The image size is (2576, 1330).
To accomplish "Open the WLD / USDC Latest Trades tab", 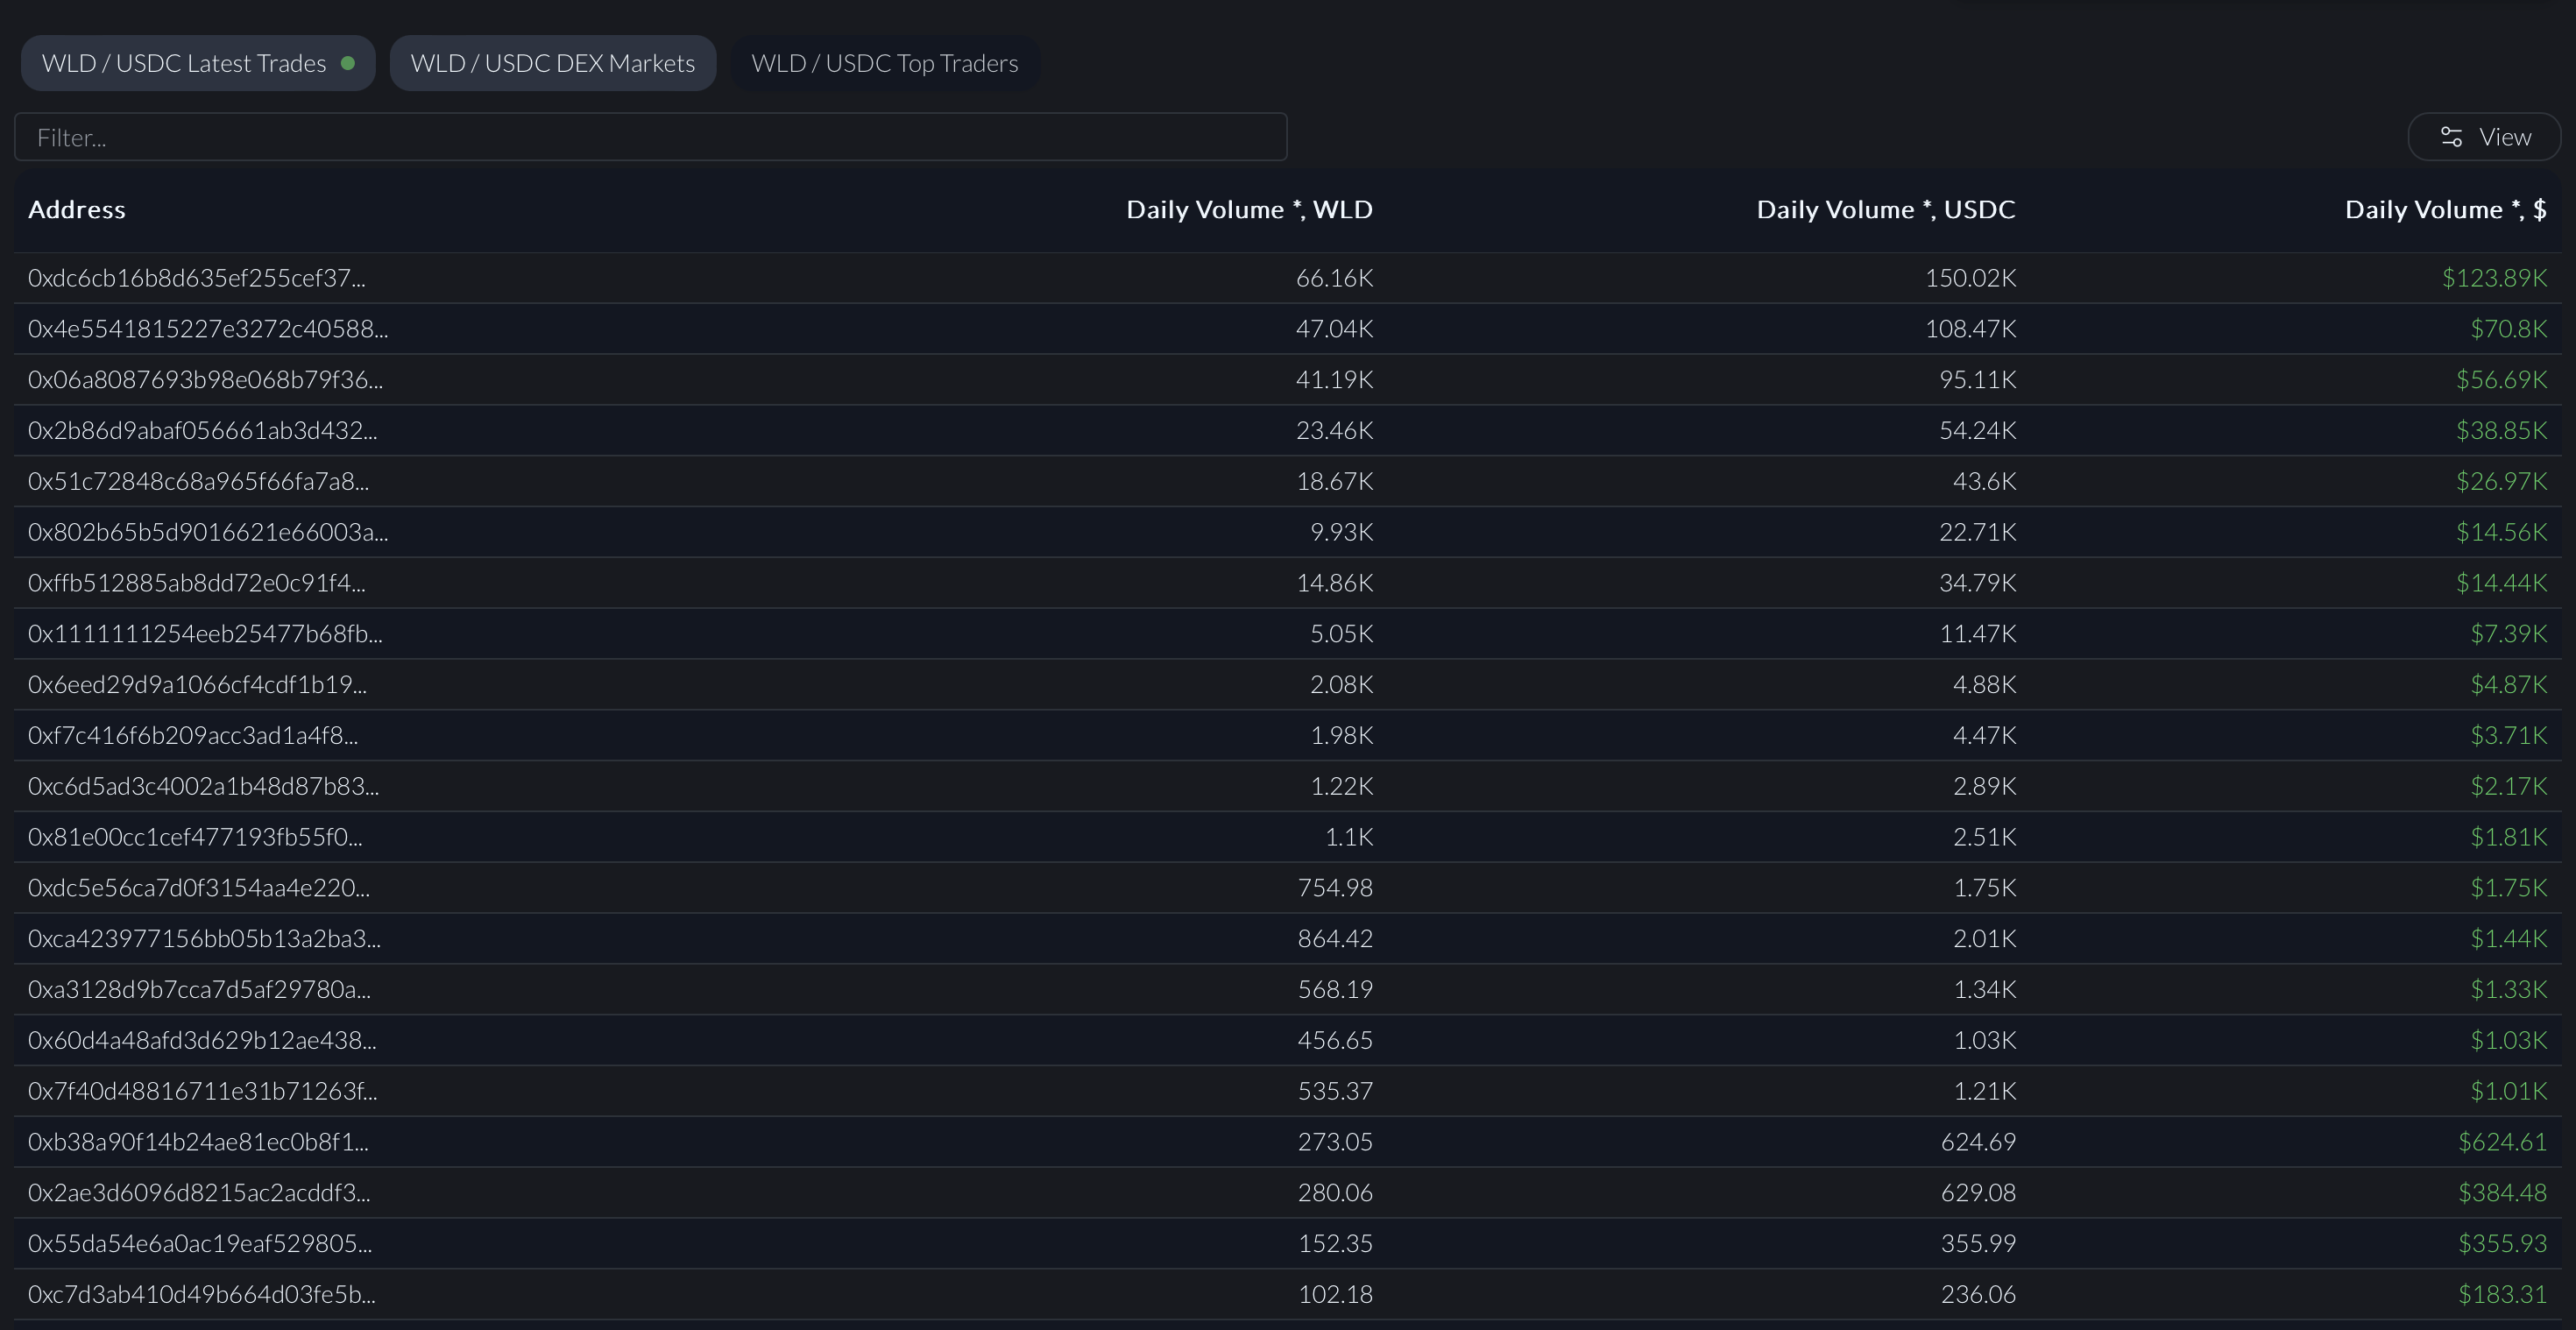I will coord(198,63).
